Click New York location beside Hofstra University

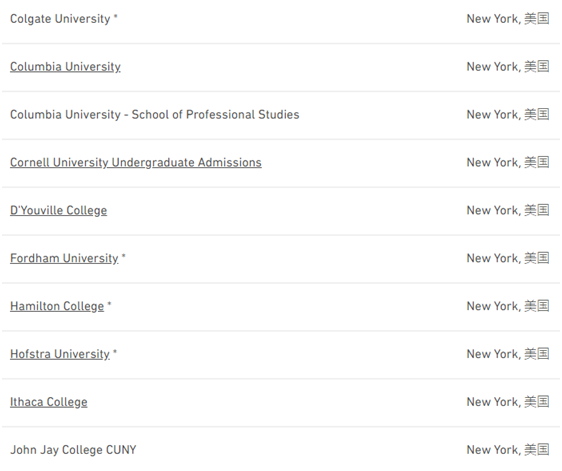click(508, 354)
